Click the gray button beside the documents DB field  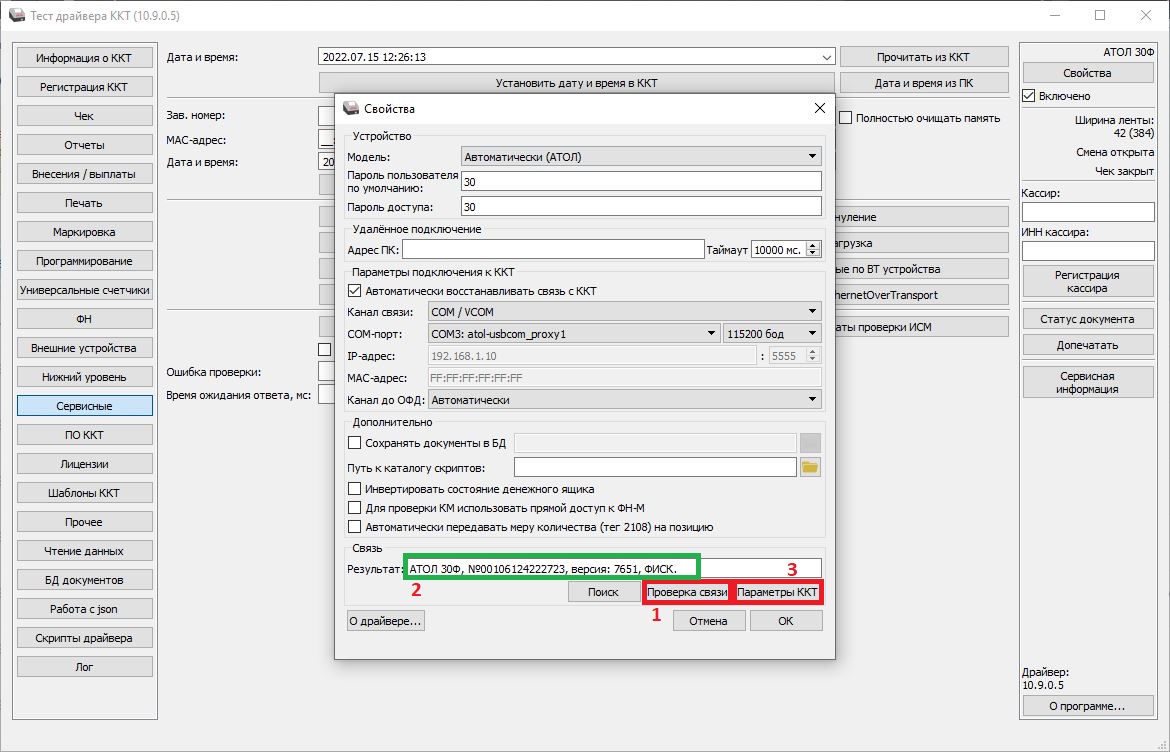[x=810, y=443]
